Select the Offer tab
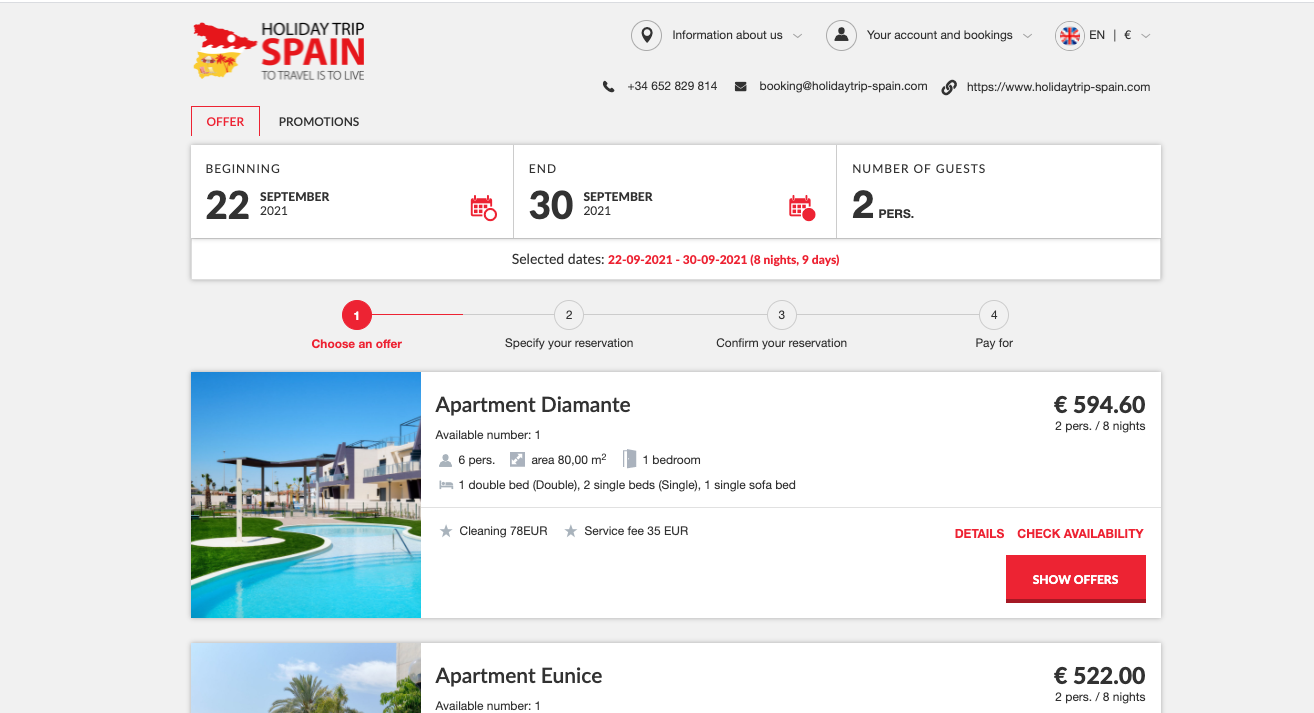This screenshot has width=1314, height=713. tap(225, 122)
